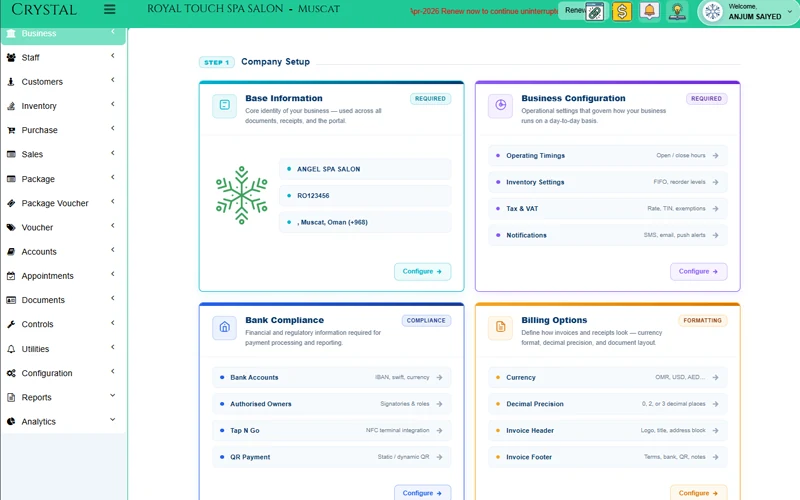Open the Bank Accounts row
This screenshot has width=800, height=500.
point(332,378)
